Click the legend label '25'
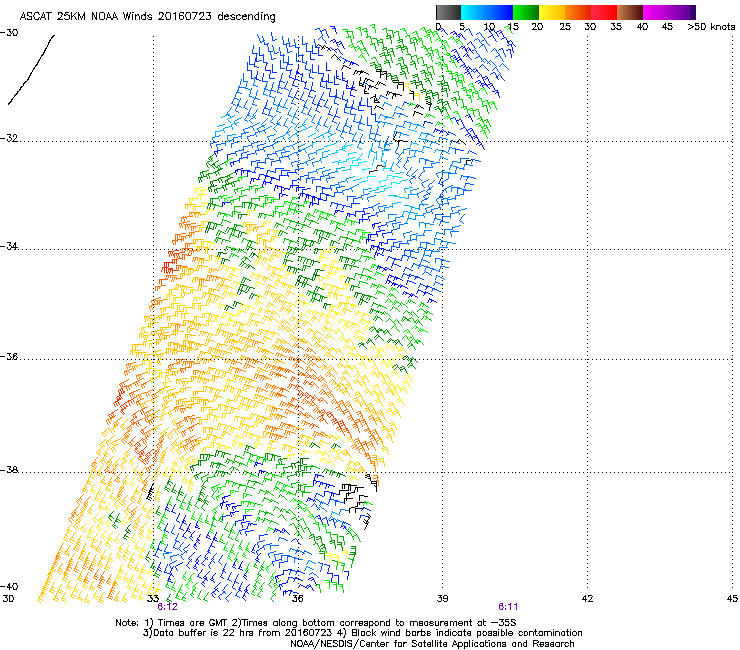The height and width of the screenshot is (650, 740). 564,27
